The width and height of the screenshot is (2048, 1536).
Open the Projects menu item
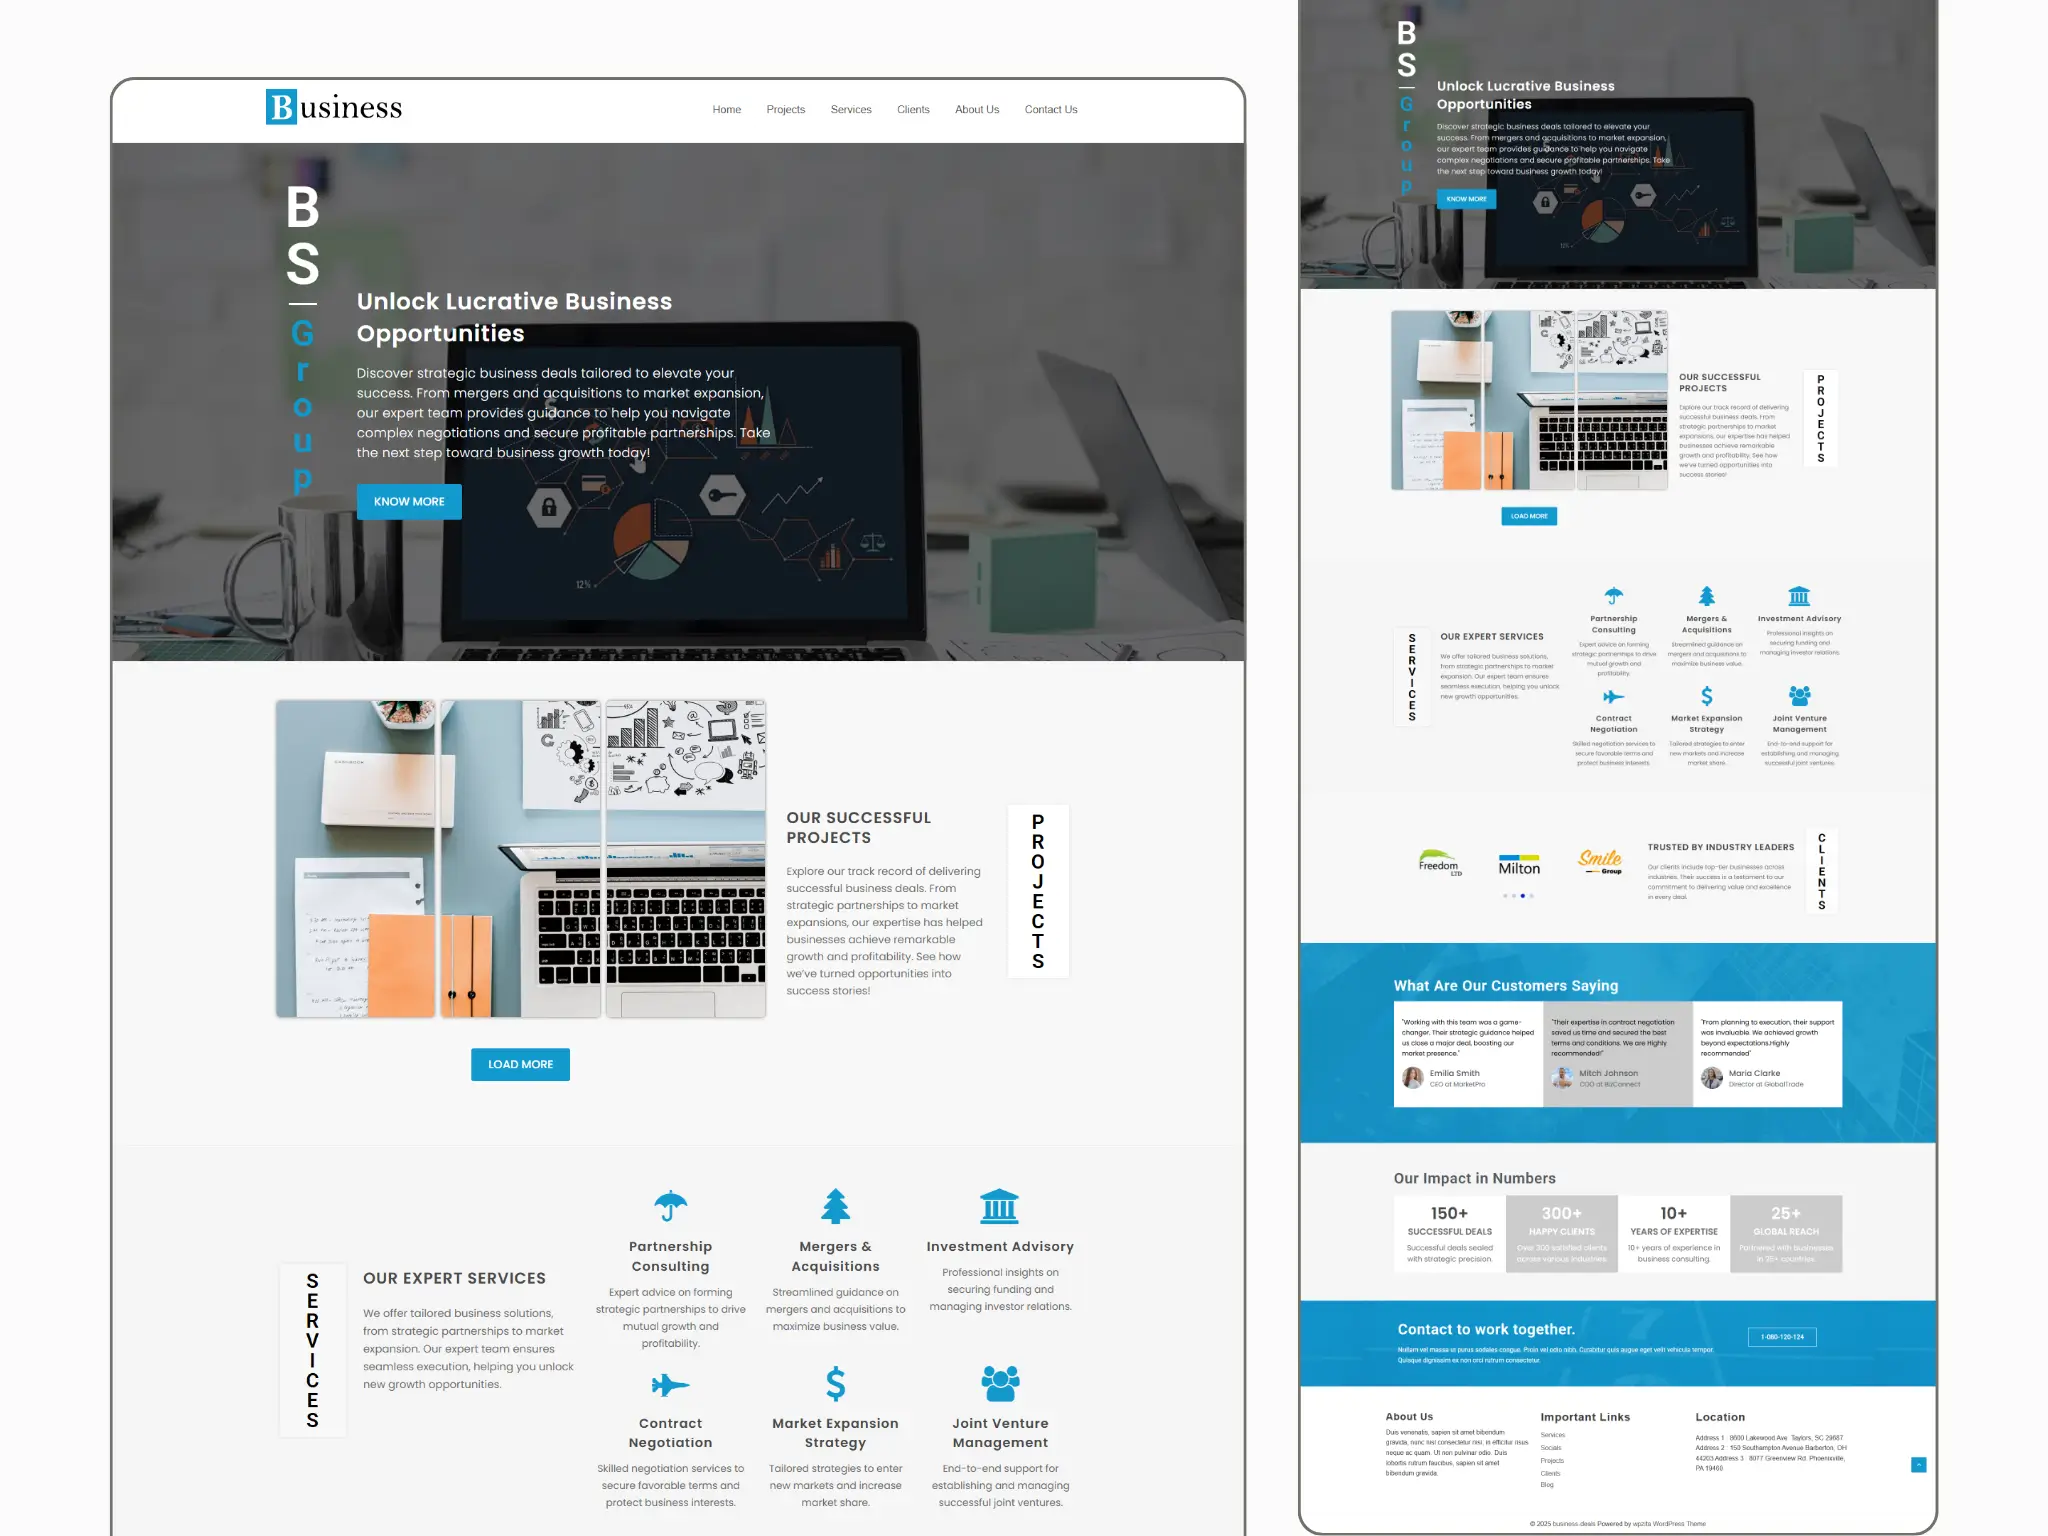click(x=785, y=110)
